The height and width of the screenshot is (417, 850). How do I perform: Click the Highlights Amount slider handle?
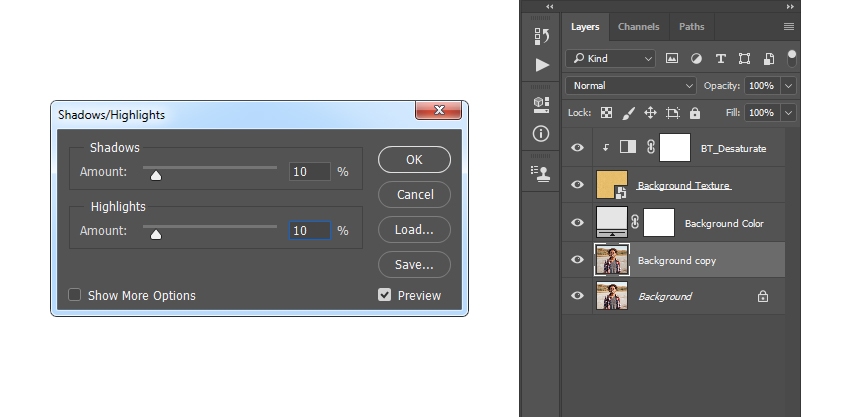point(156,234)
